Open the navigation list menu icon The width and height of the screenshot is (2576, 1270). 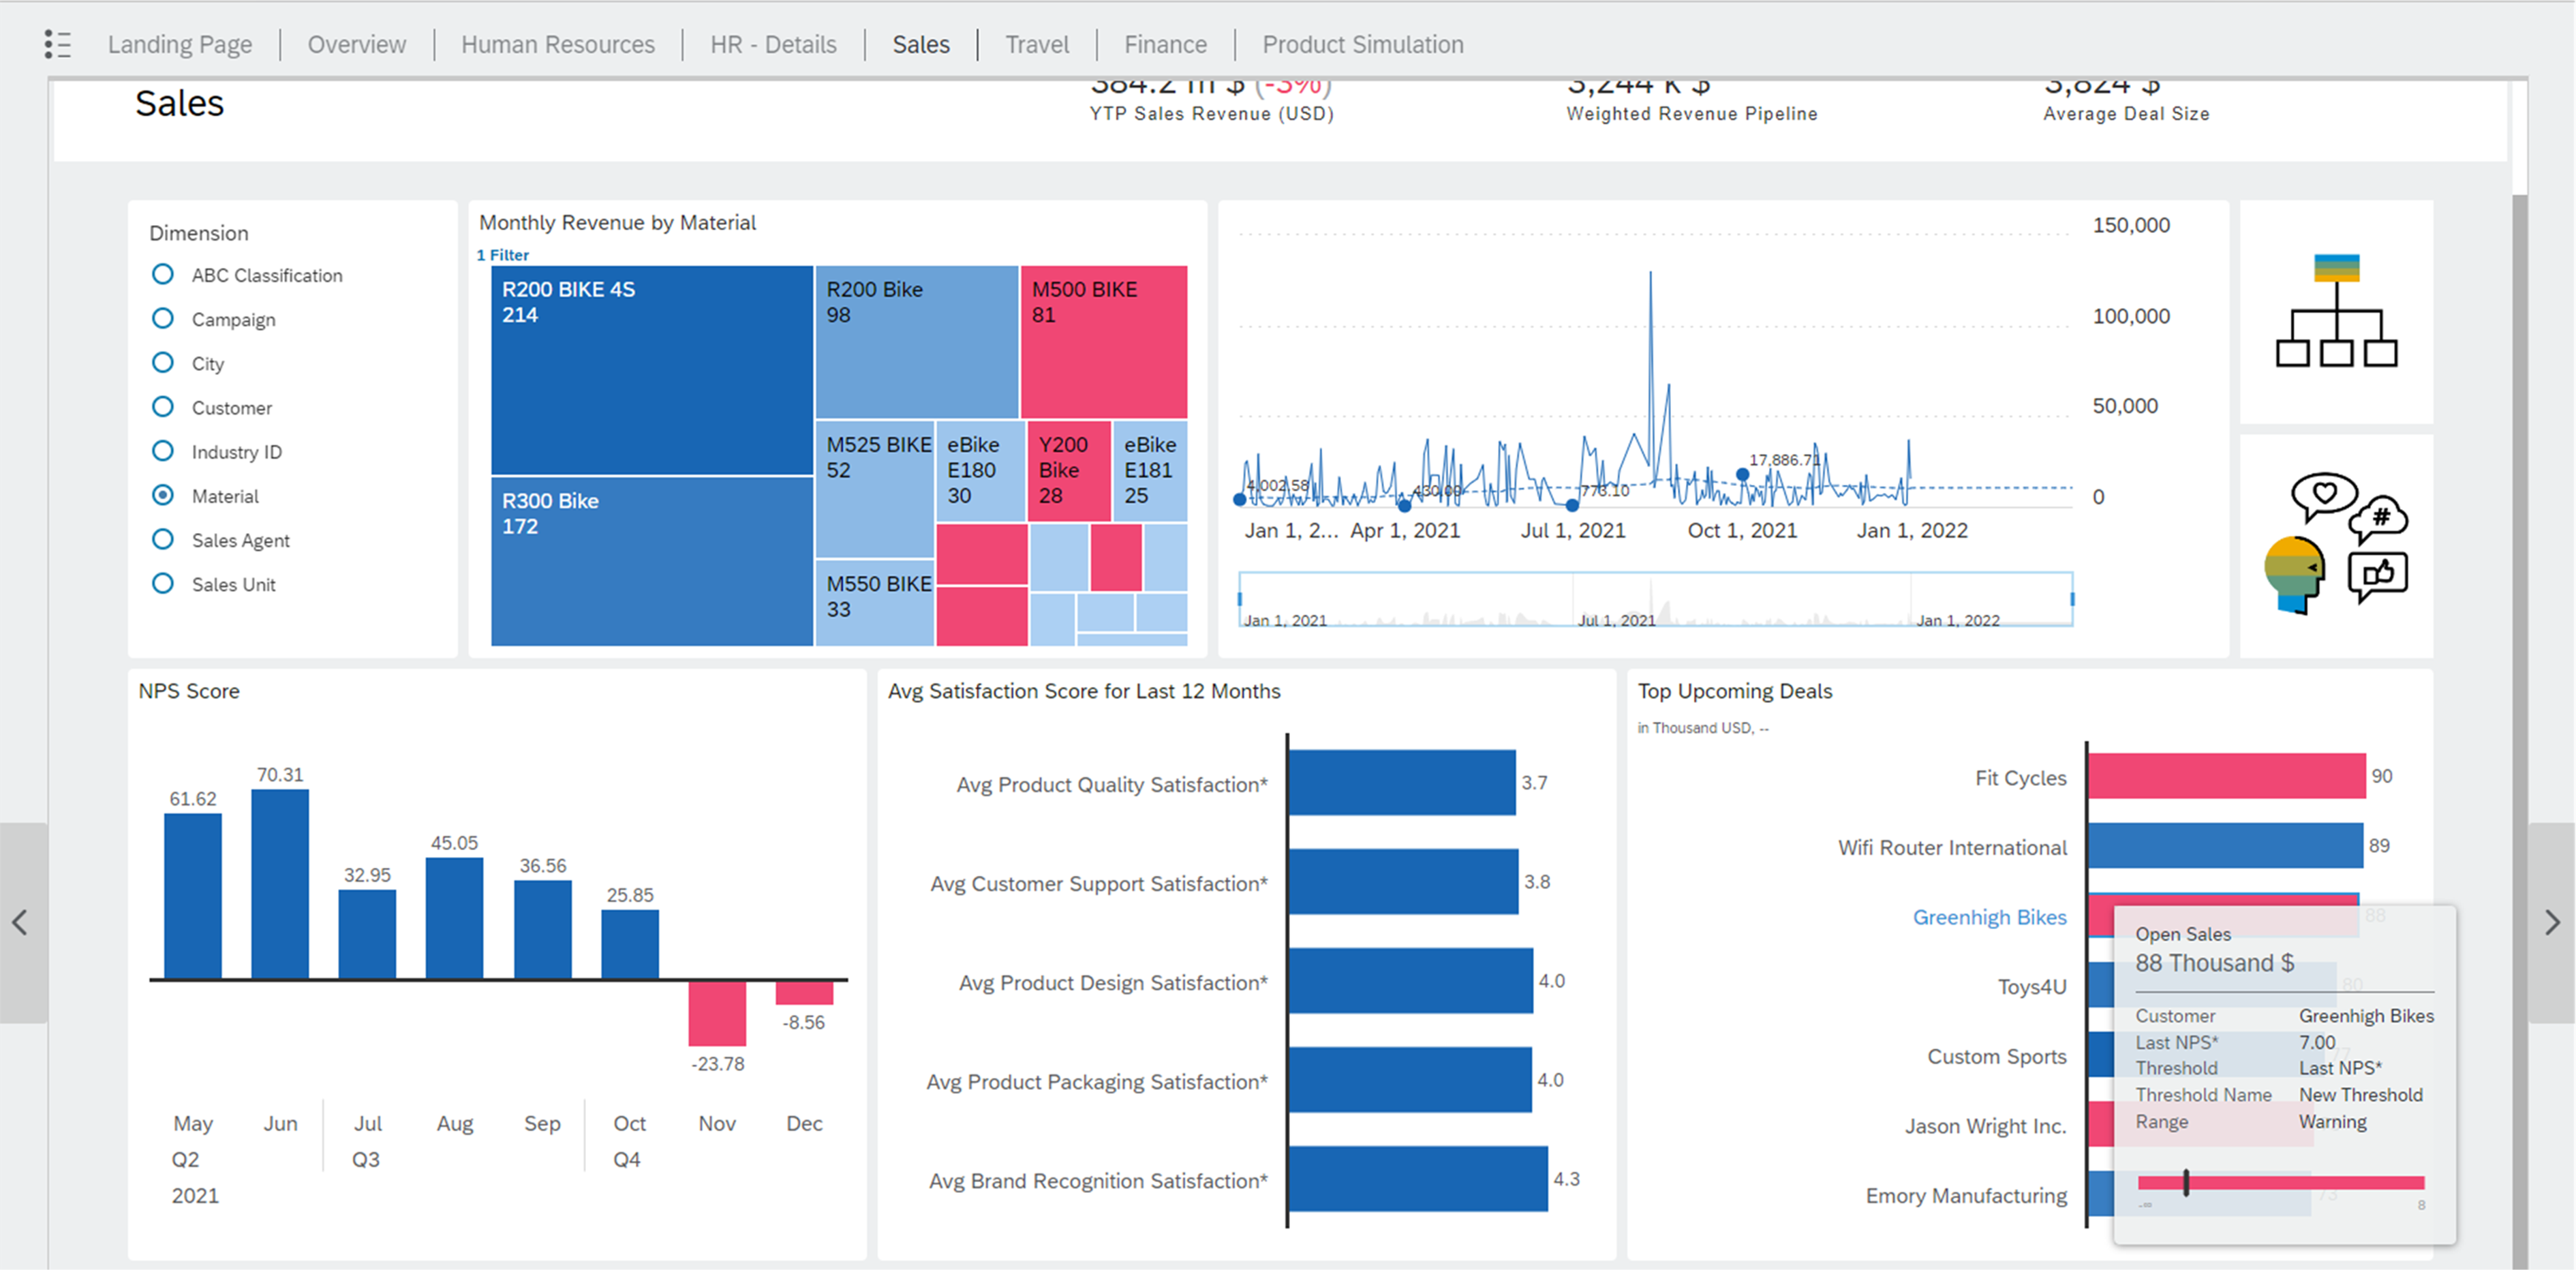pyautogui.click(x=58, y=44)
